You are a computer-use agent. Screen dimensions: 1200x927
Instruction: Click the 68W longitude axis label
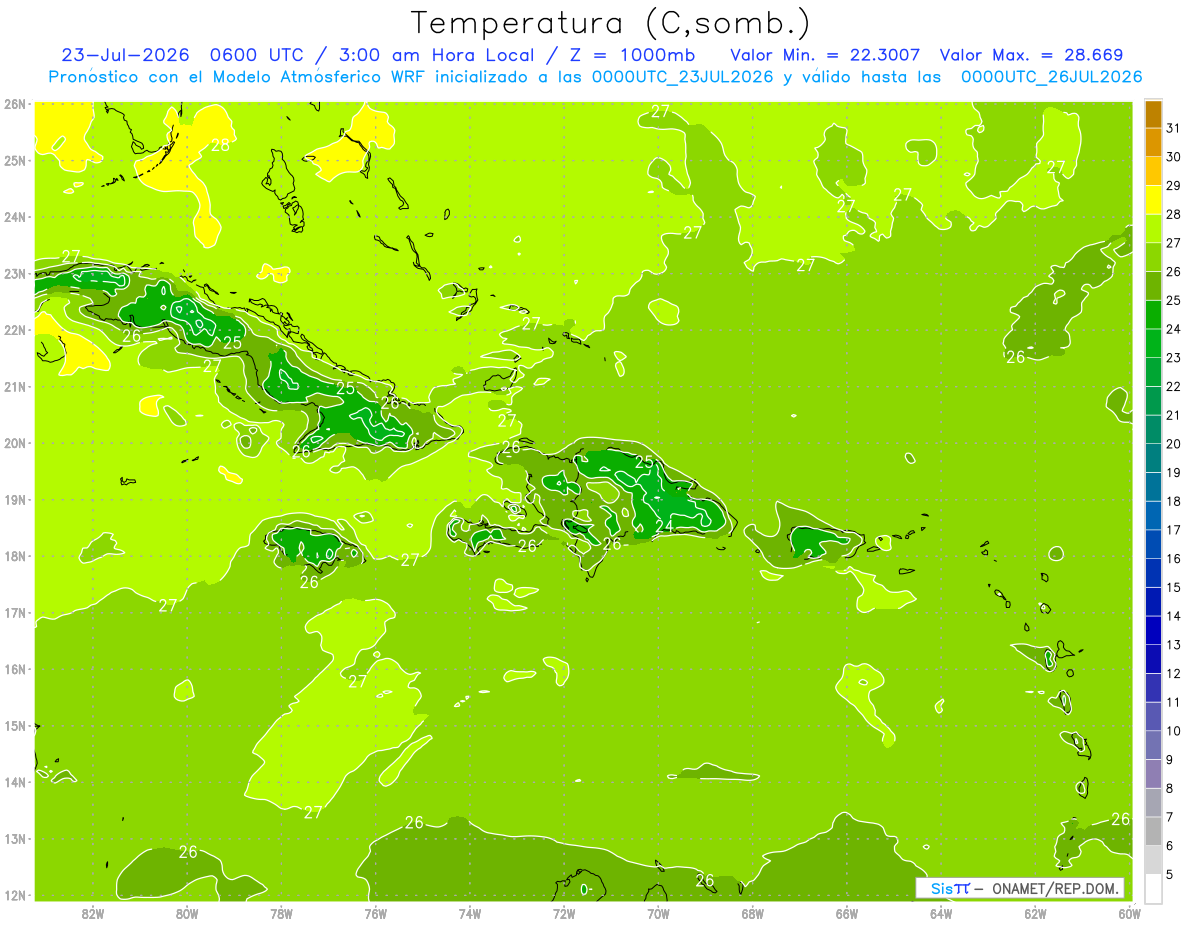coord(752,913)
